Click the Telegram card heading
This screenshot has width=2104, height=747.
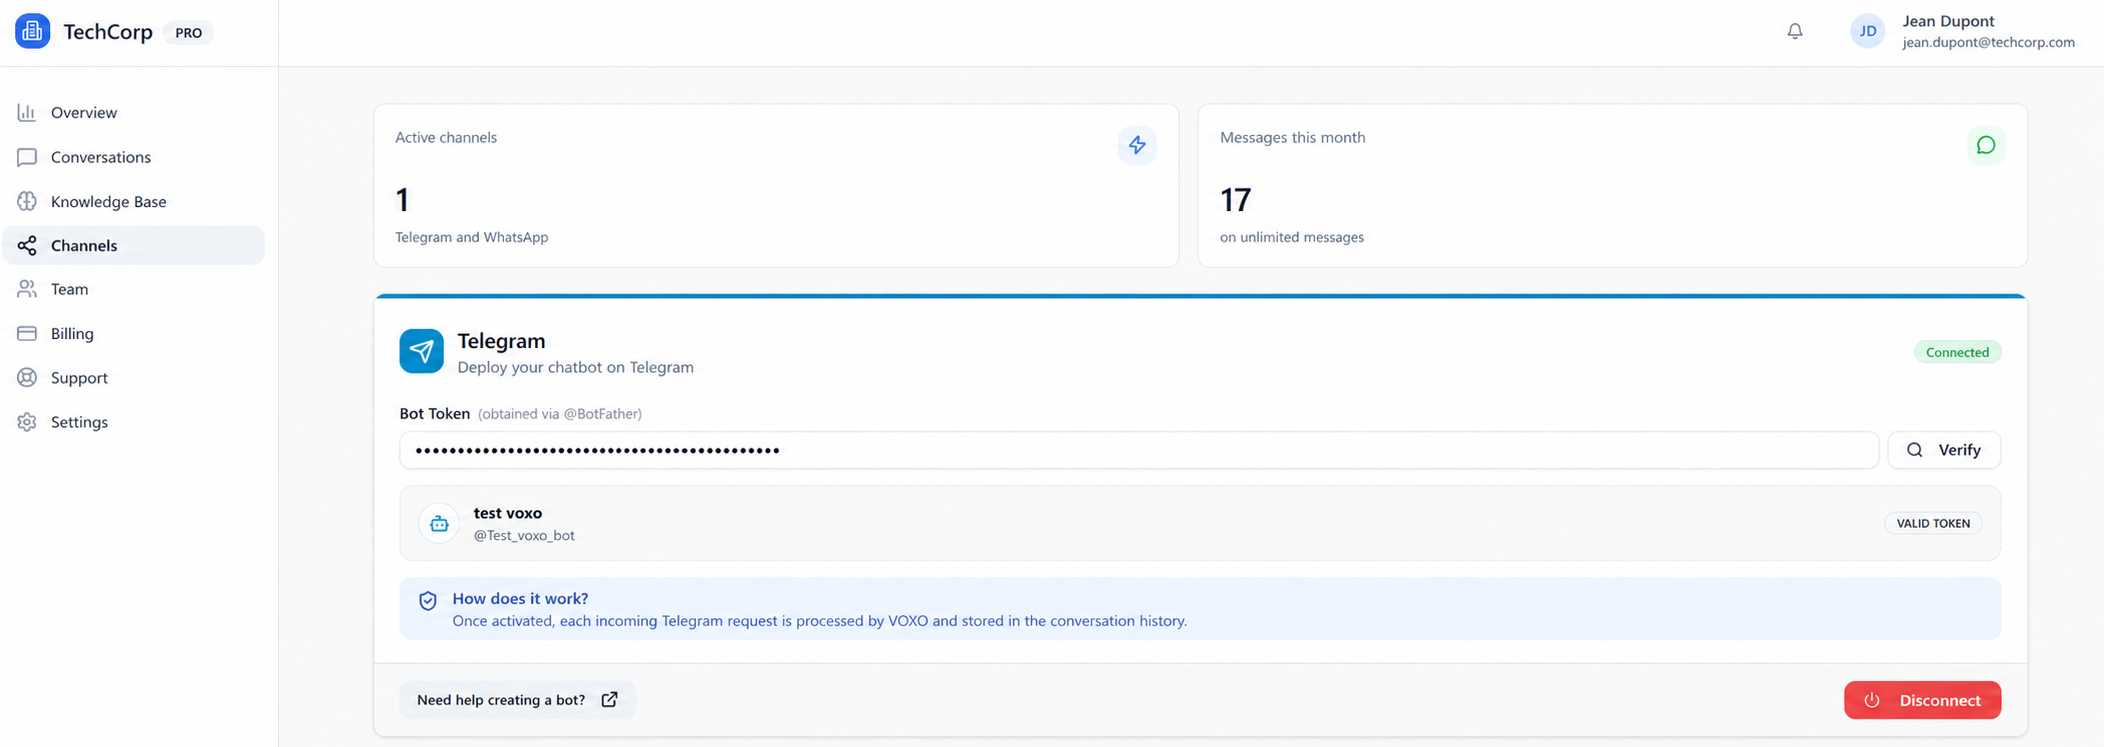(501, 341)
